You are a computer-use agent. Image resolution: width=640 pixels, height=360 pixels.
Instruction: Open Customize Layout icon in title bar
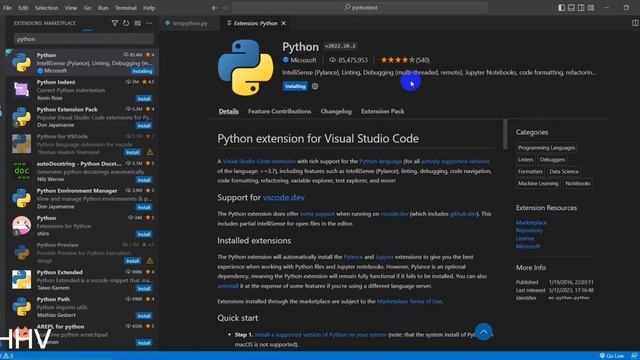(591, 7)
